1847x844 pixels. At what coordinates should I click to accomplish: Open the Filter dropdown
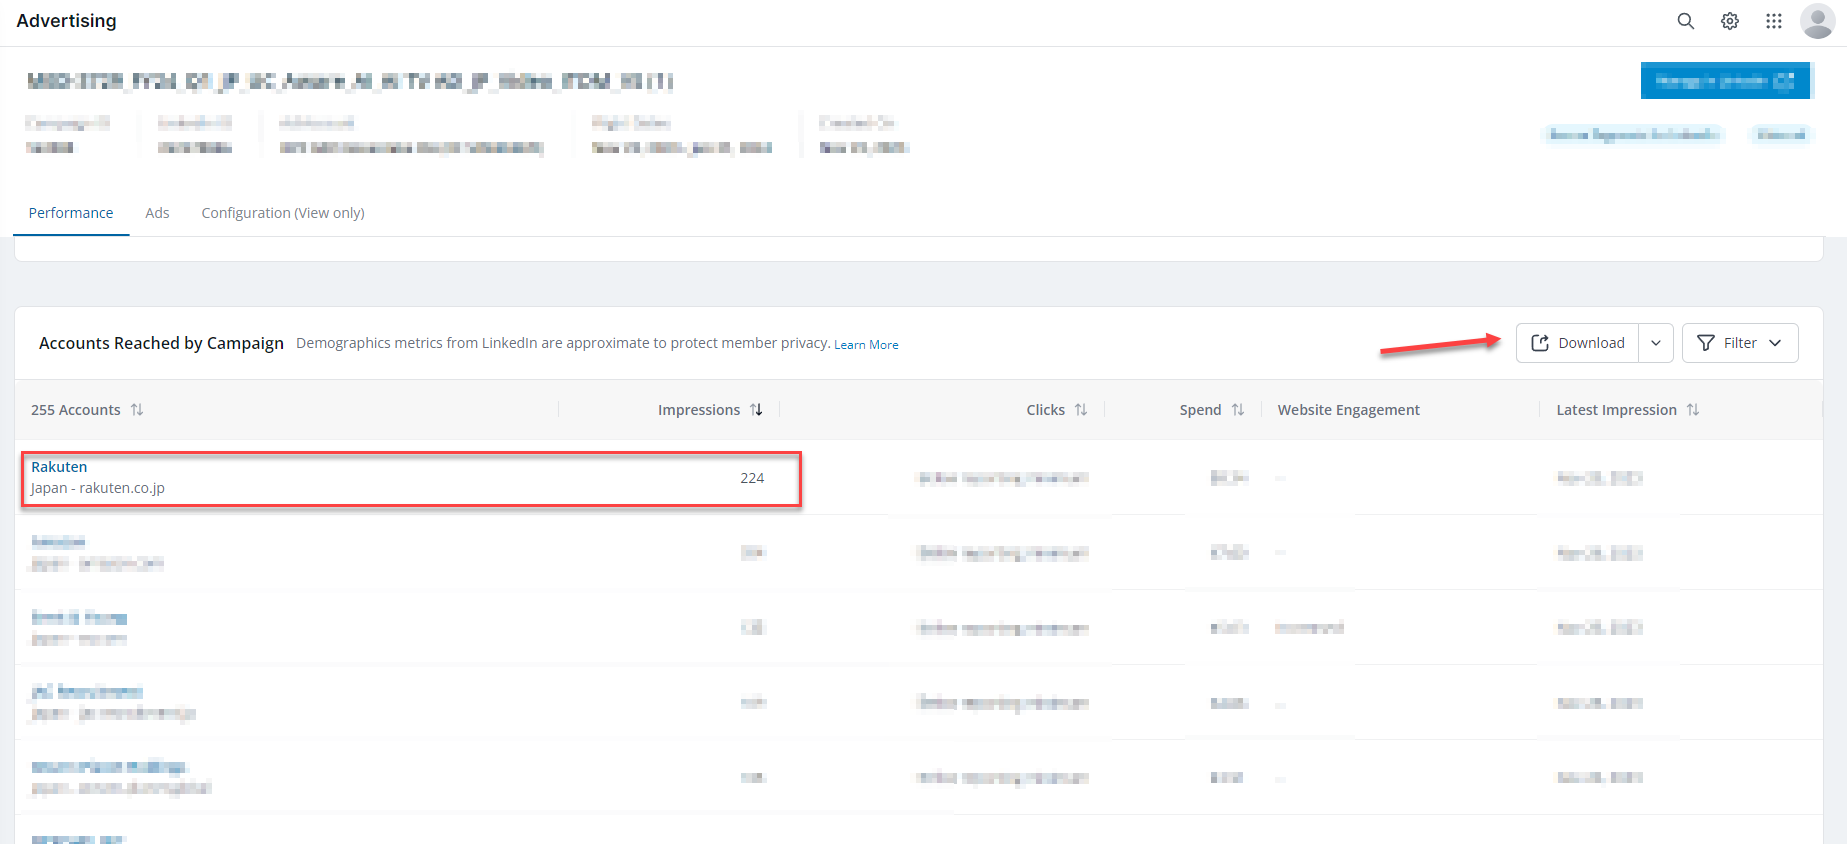tap(1740, 343)
